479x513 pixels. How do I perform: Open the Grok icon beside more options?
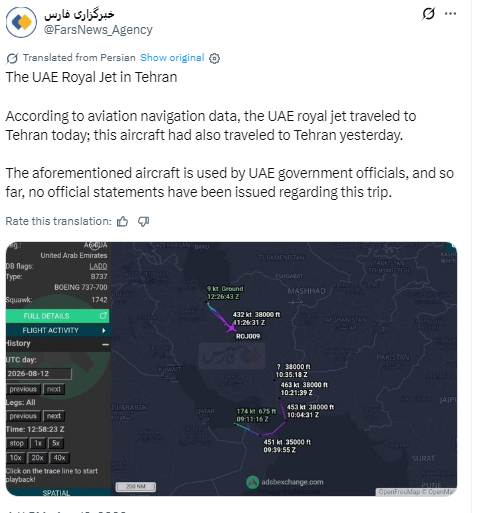428,14
